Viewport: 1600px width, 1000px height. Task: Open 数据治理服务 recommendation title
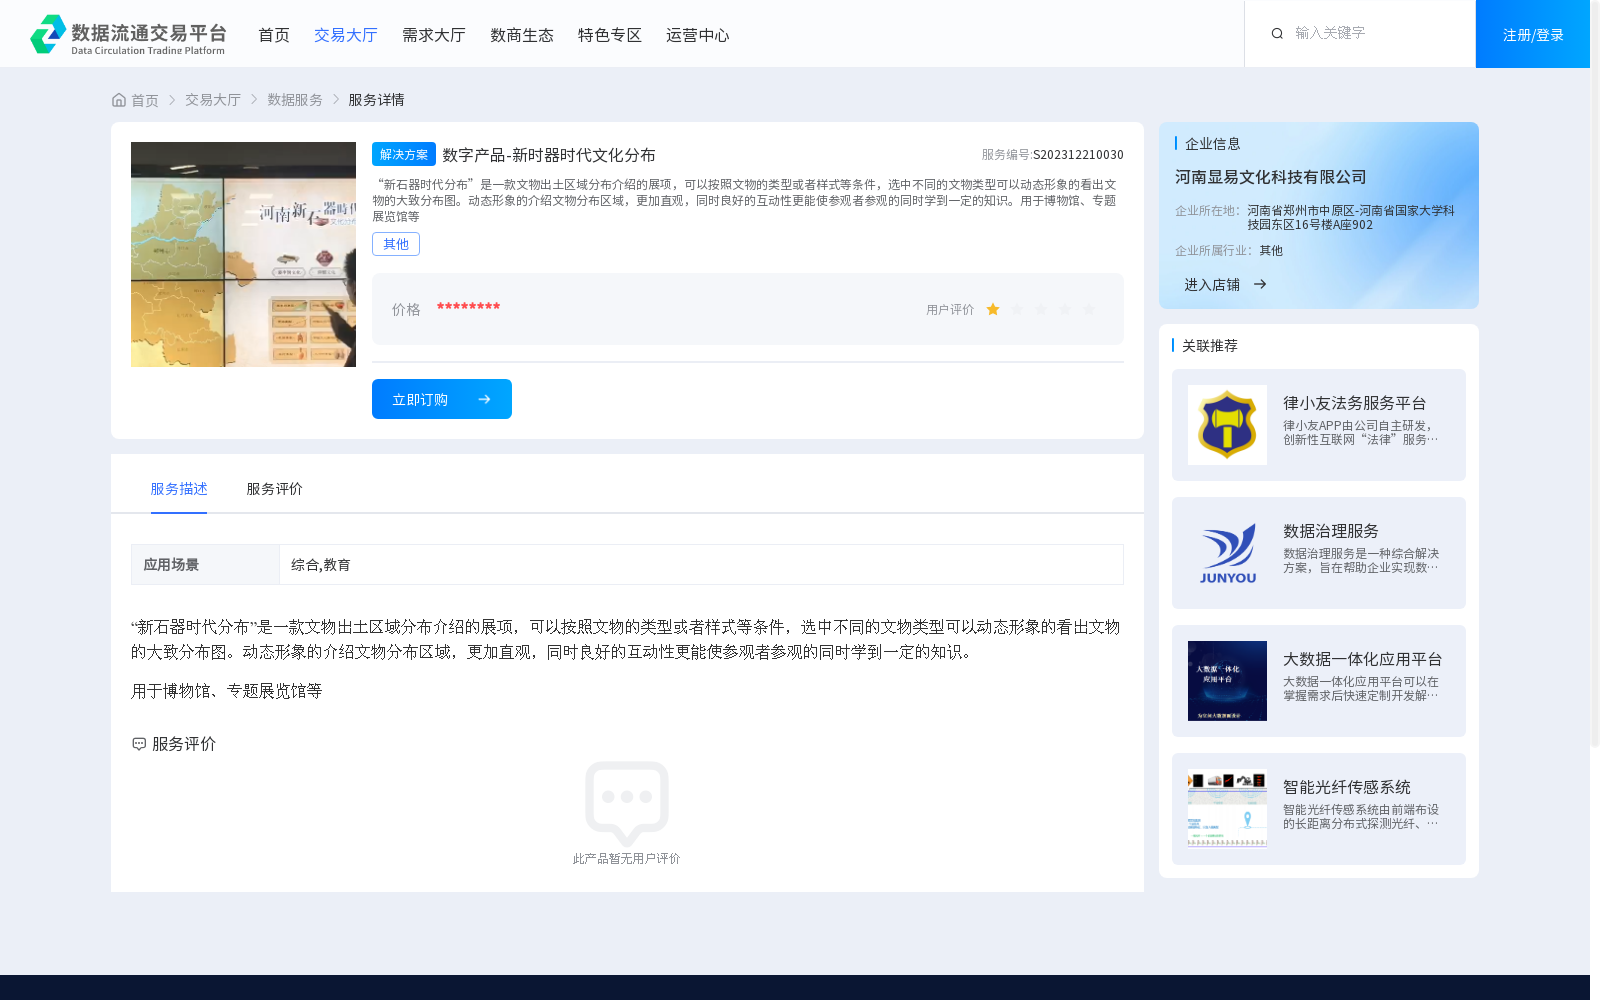(x=1331, y=531)
